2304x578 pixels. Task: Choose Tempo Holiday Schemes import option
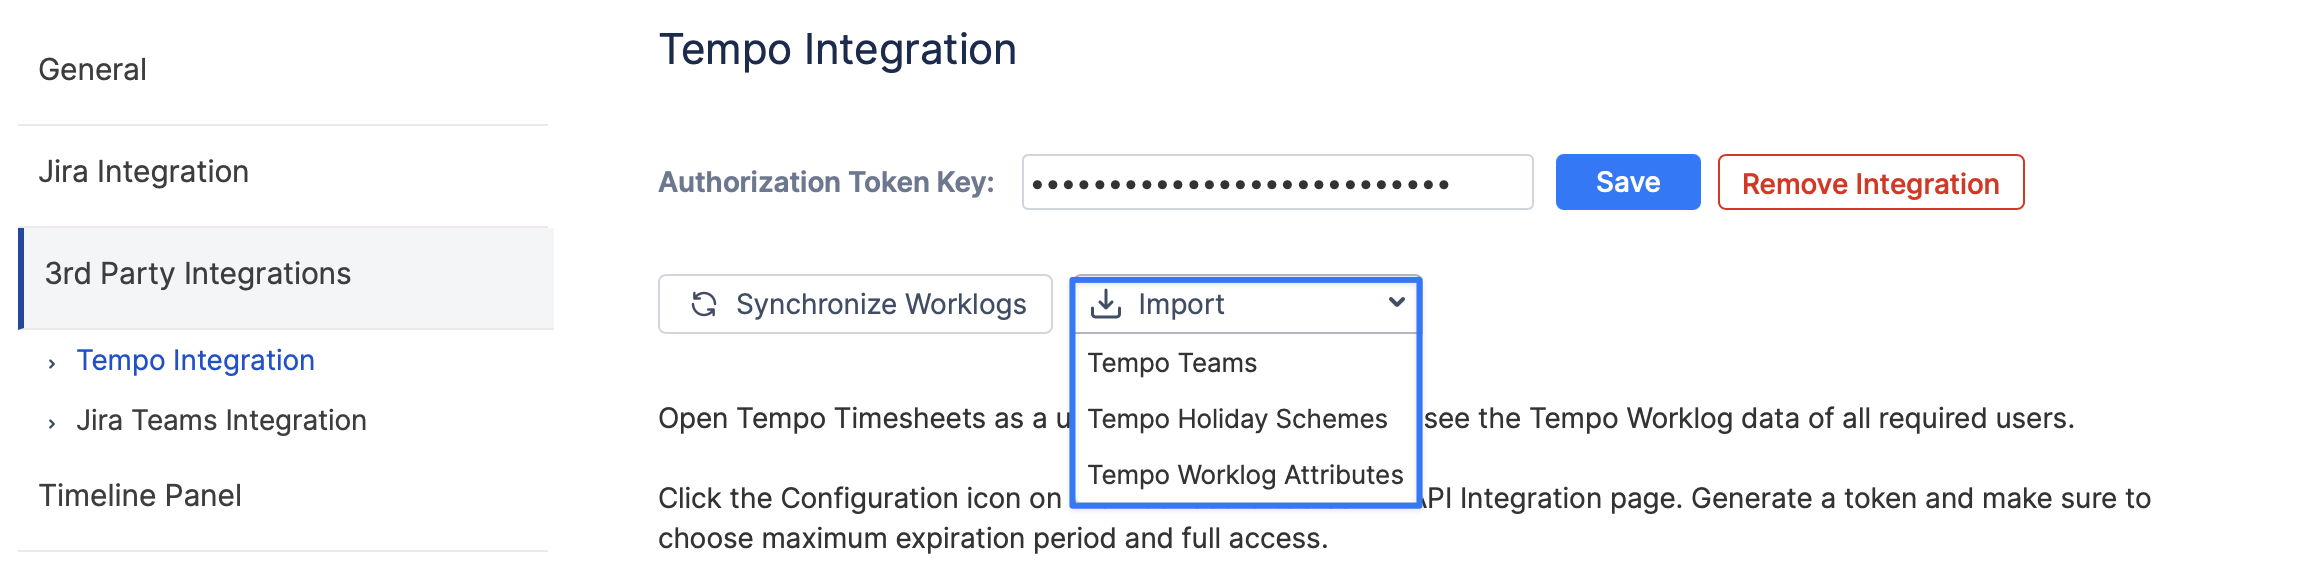[1237, 419]
